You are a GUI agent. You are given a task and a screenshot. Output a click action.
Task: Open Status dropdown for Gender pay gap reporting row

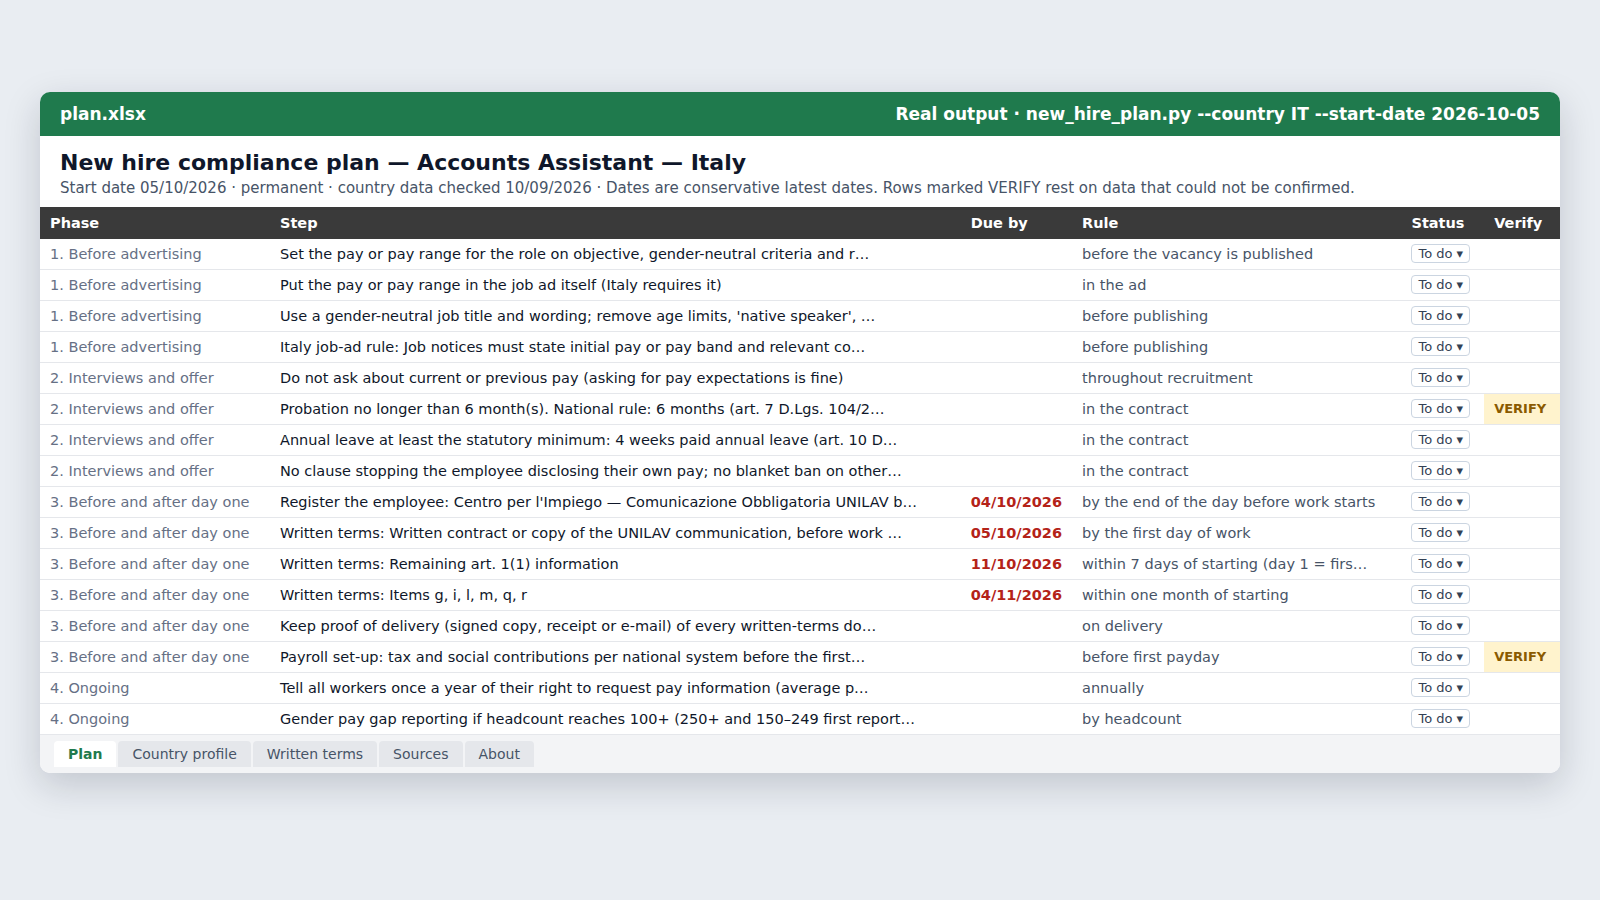pyautogui.click(x=1440, y=719)
